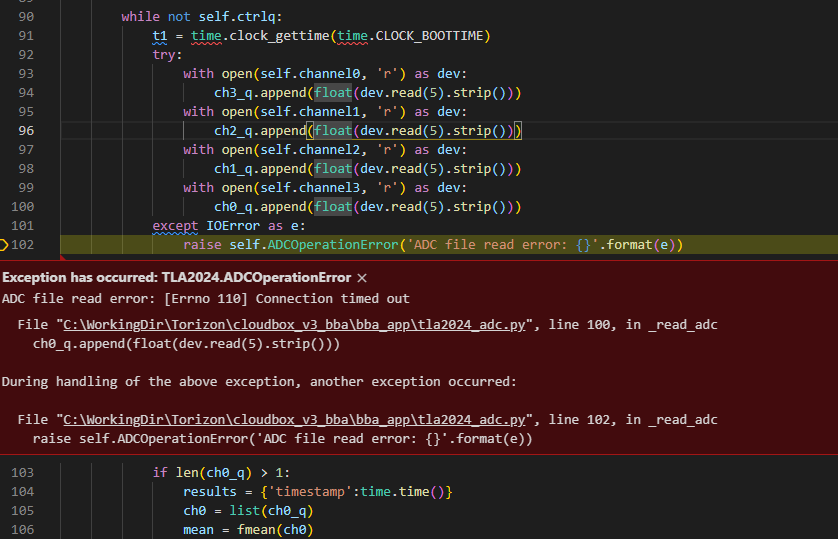Click 'IOError' in except clause
This screenshot has height=539, width=838.
233,226
